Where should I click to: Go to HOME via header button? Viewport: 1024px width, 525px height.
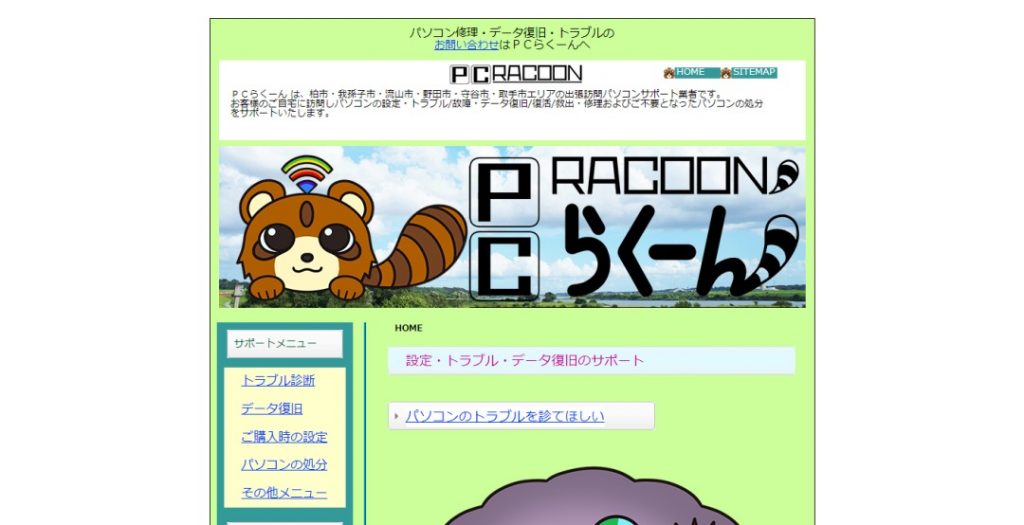[697, 72]
